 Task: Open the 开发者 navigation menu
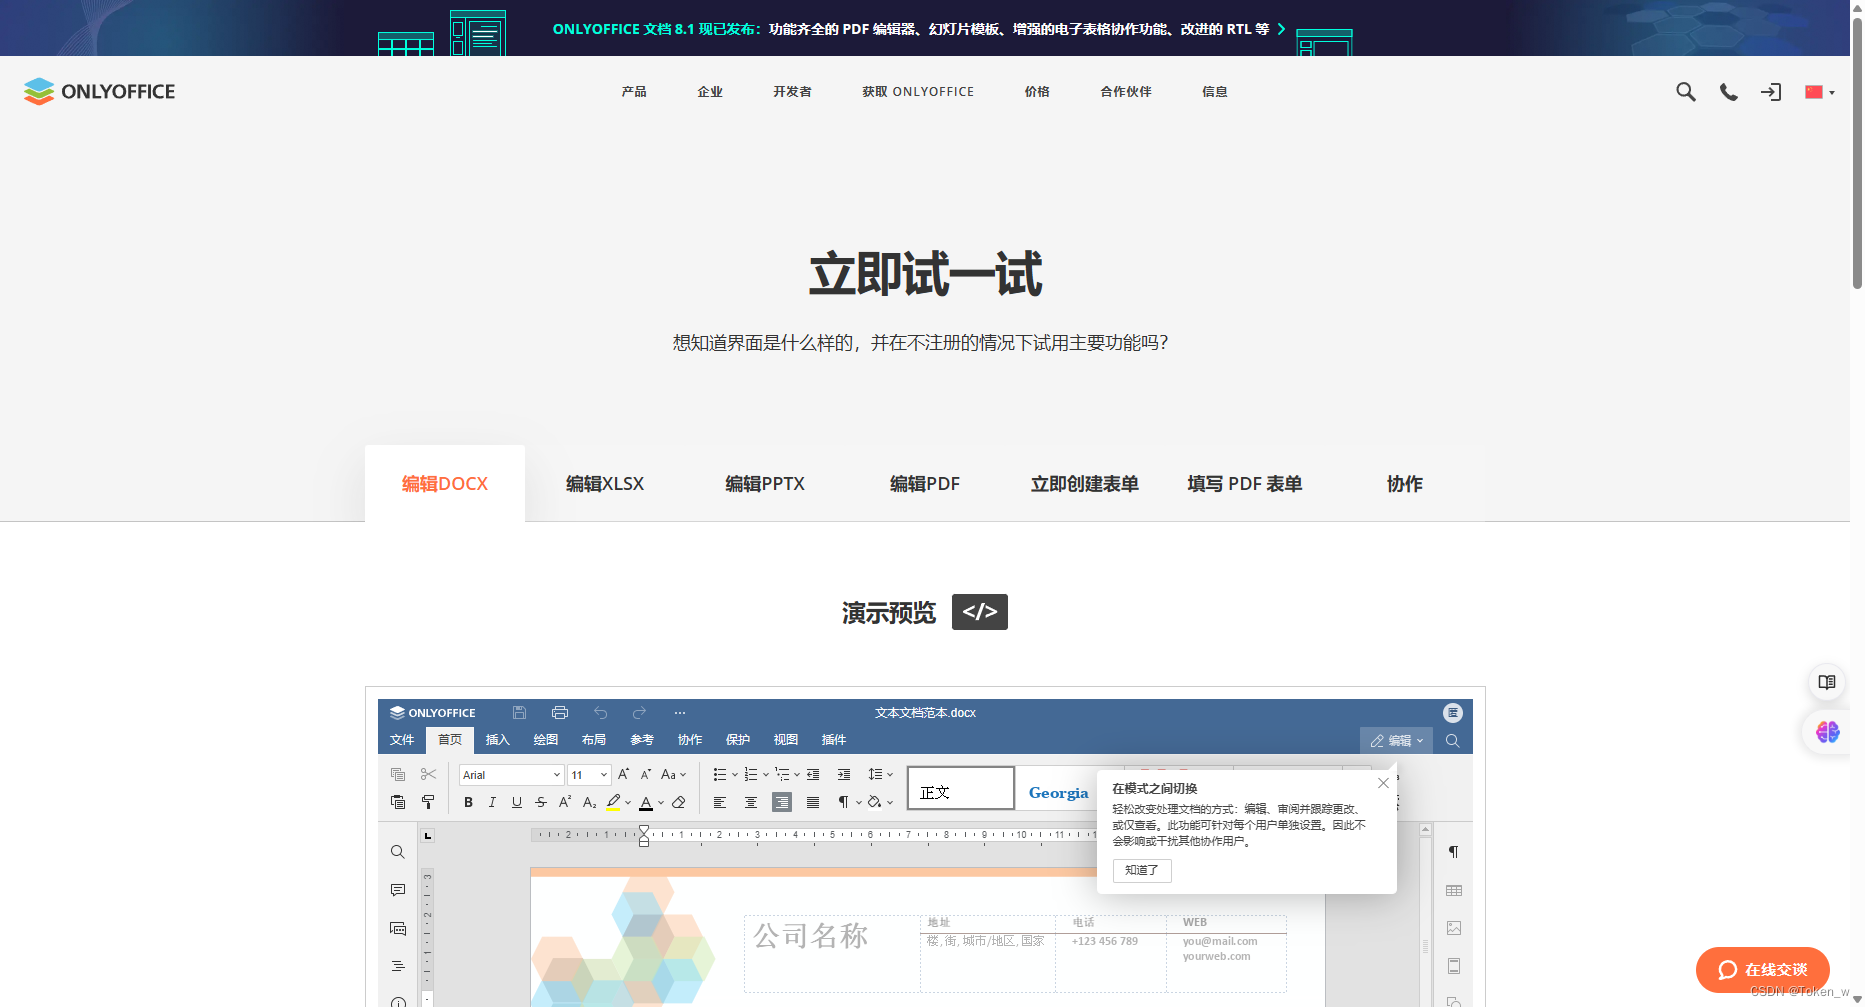point(792,91)
